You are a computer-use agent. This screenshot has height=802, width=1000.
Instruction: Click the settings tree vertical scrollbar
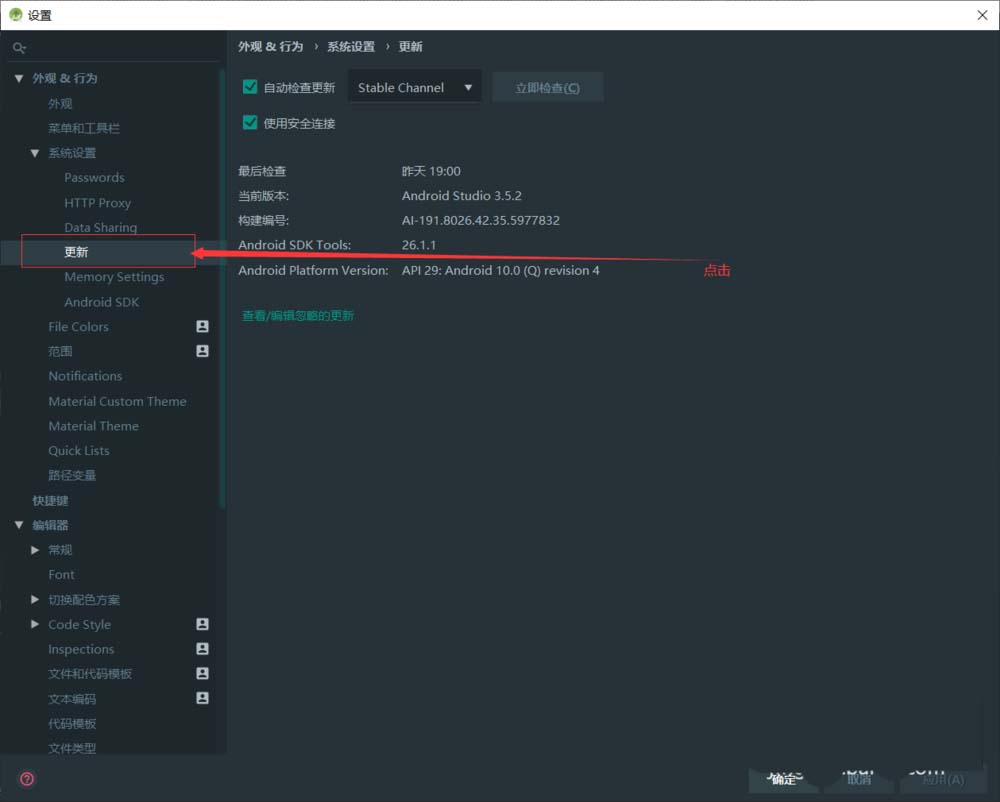point(222,288)
